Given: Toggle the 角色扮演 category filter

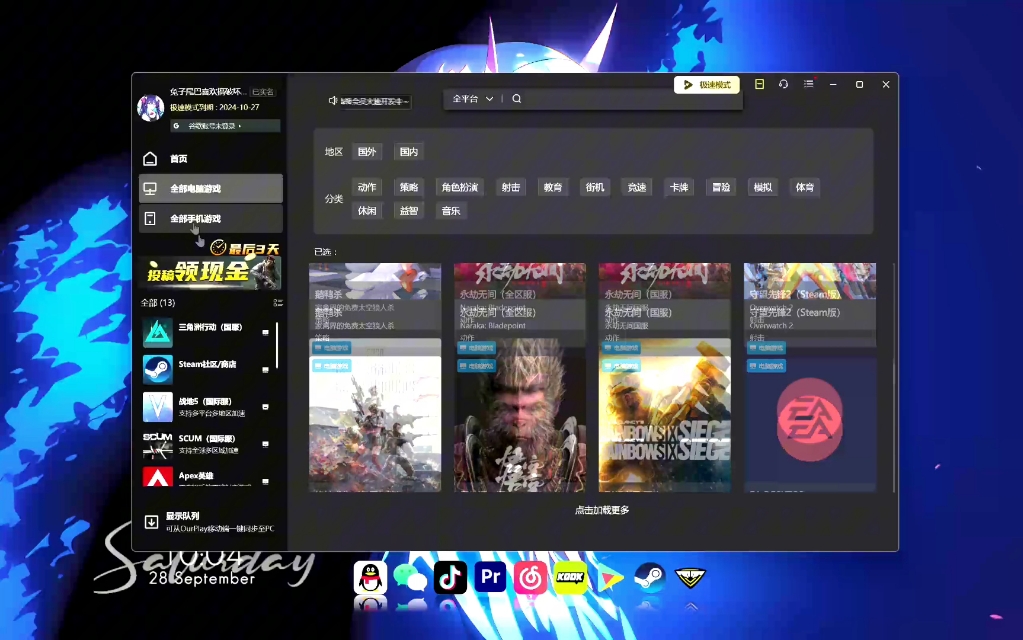Looking at the screenshot, I should 459,187.
